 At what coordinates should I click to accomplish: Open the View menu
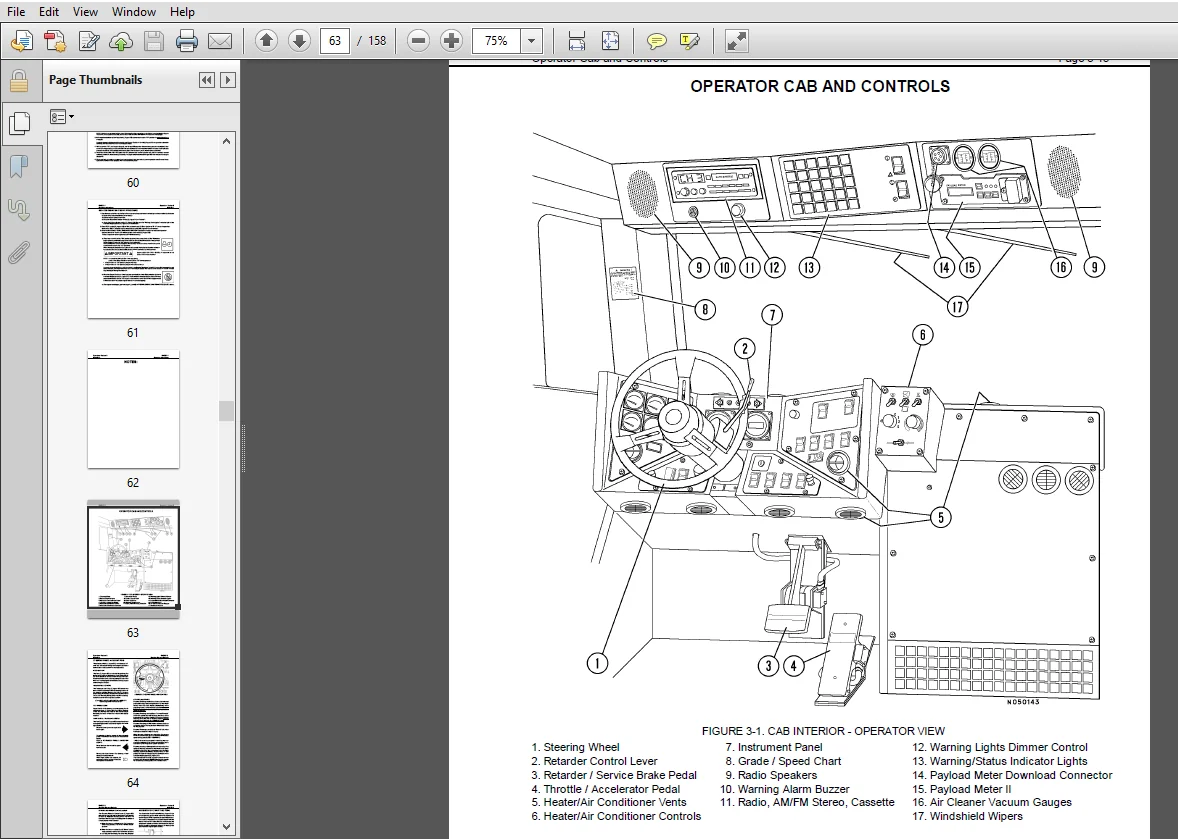[85, 12]
